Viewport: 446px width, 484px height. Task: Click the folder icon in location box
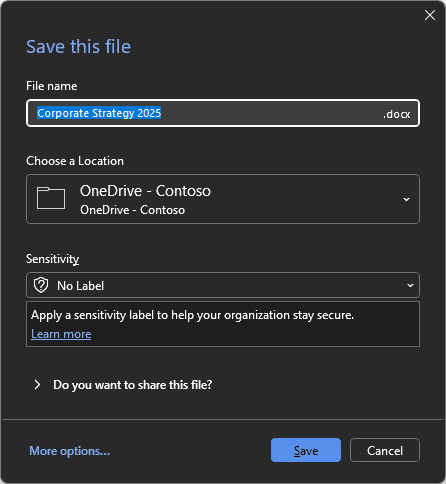[x=51, y=198]
